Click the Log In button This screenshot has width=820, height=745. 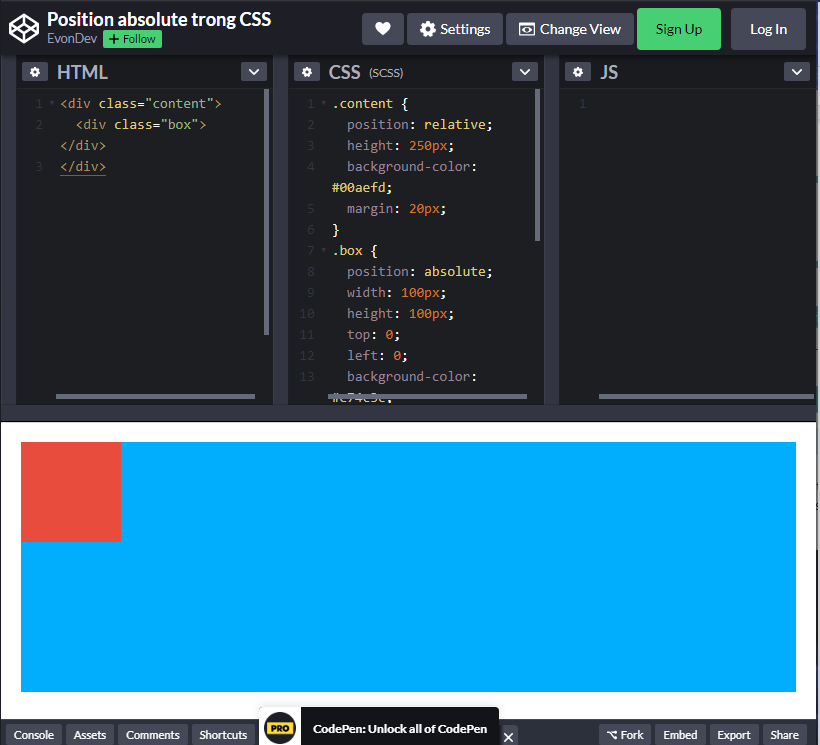768,29
